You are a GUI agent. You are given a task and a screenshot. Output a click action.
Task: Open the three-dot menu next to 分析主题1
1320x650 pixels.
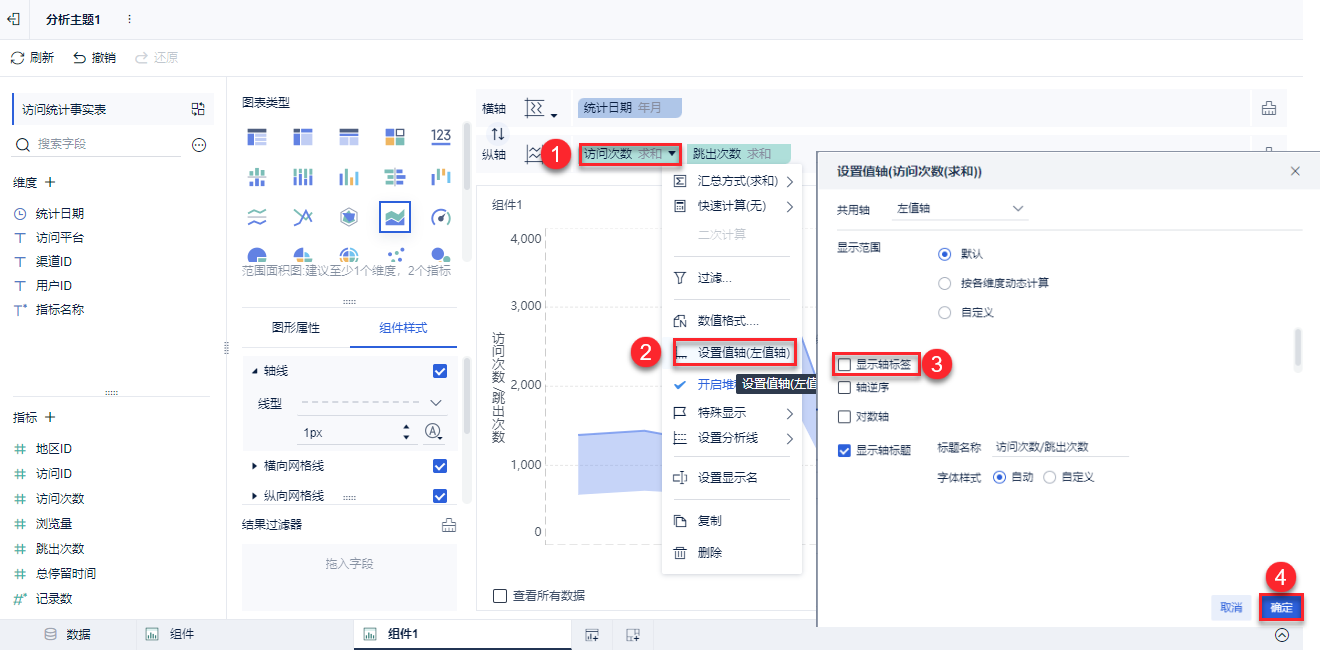pos(129,19)
